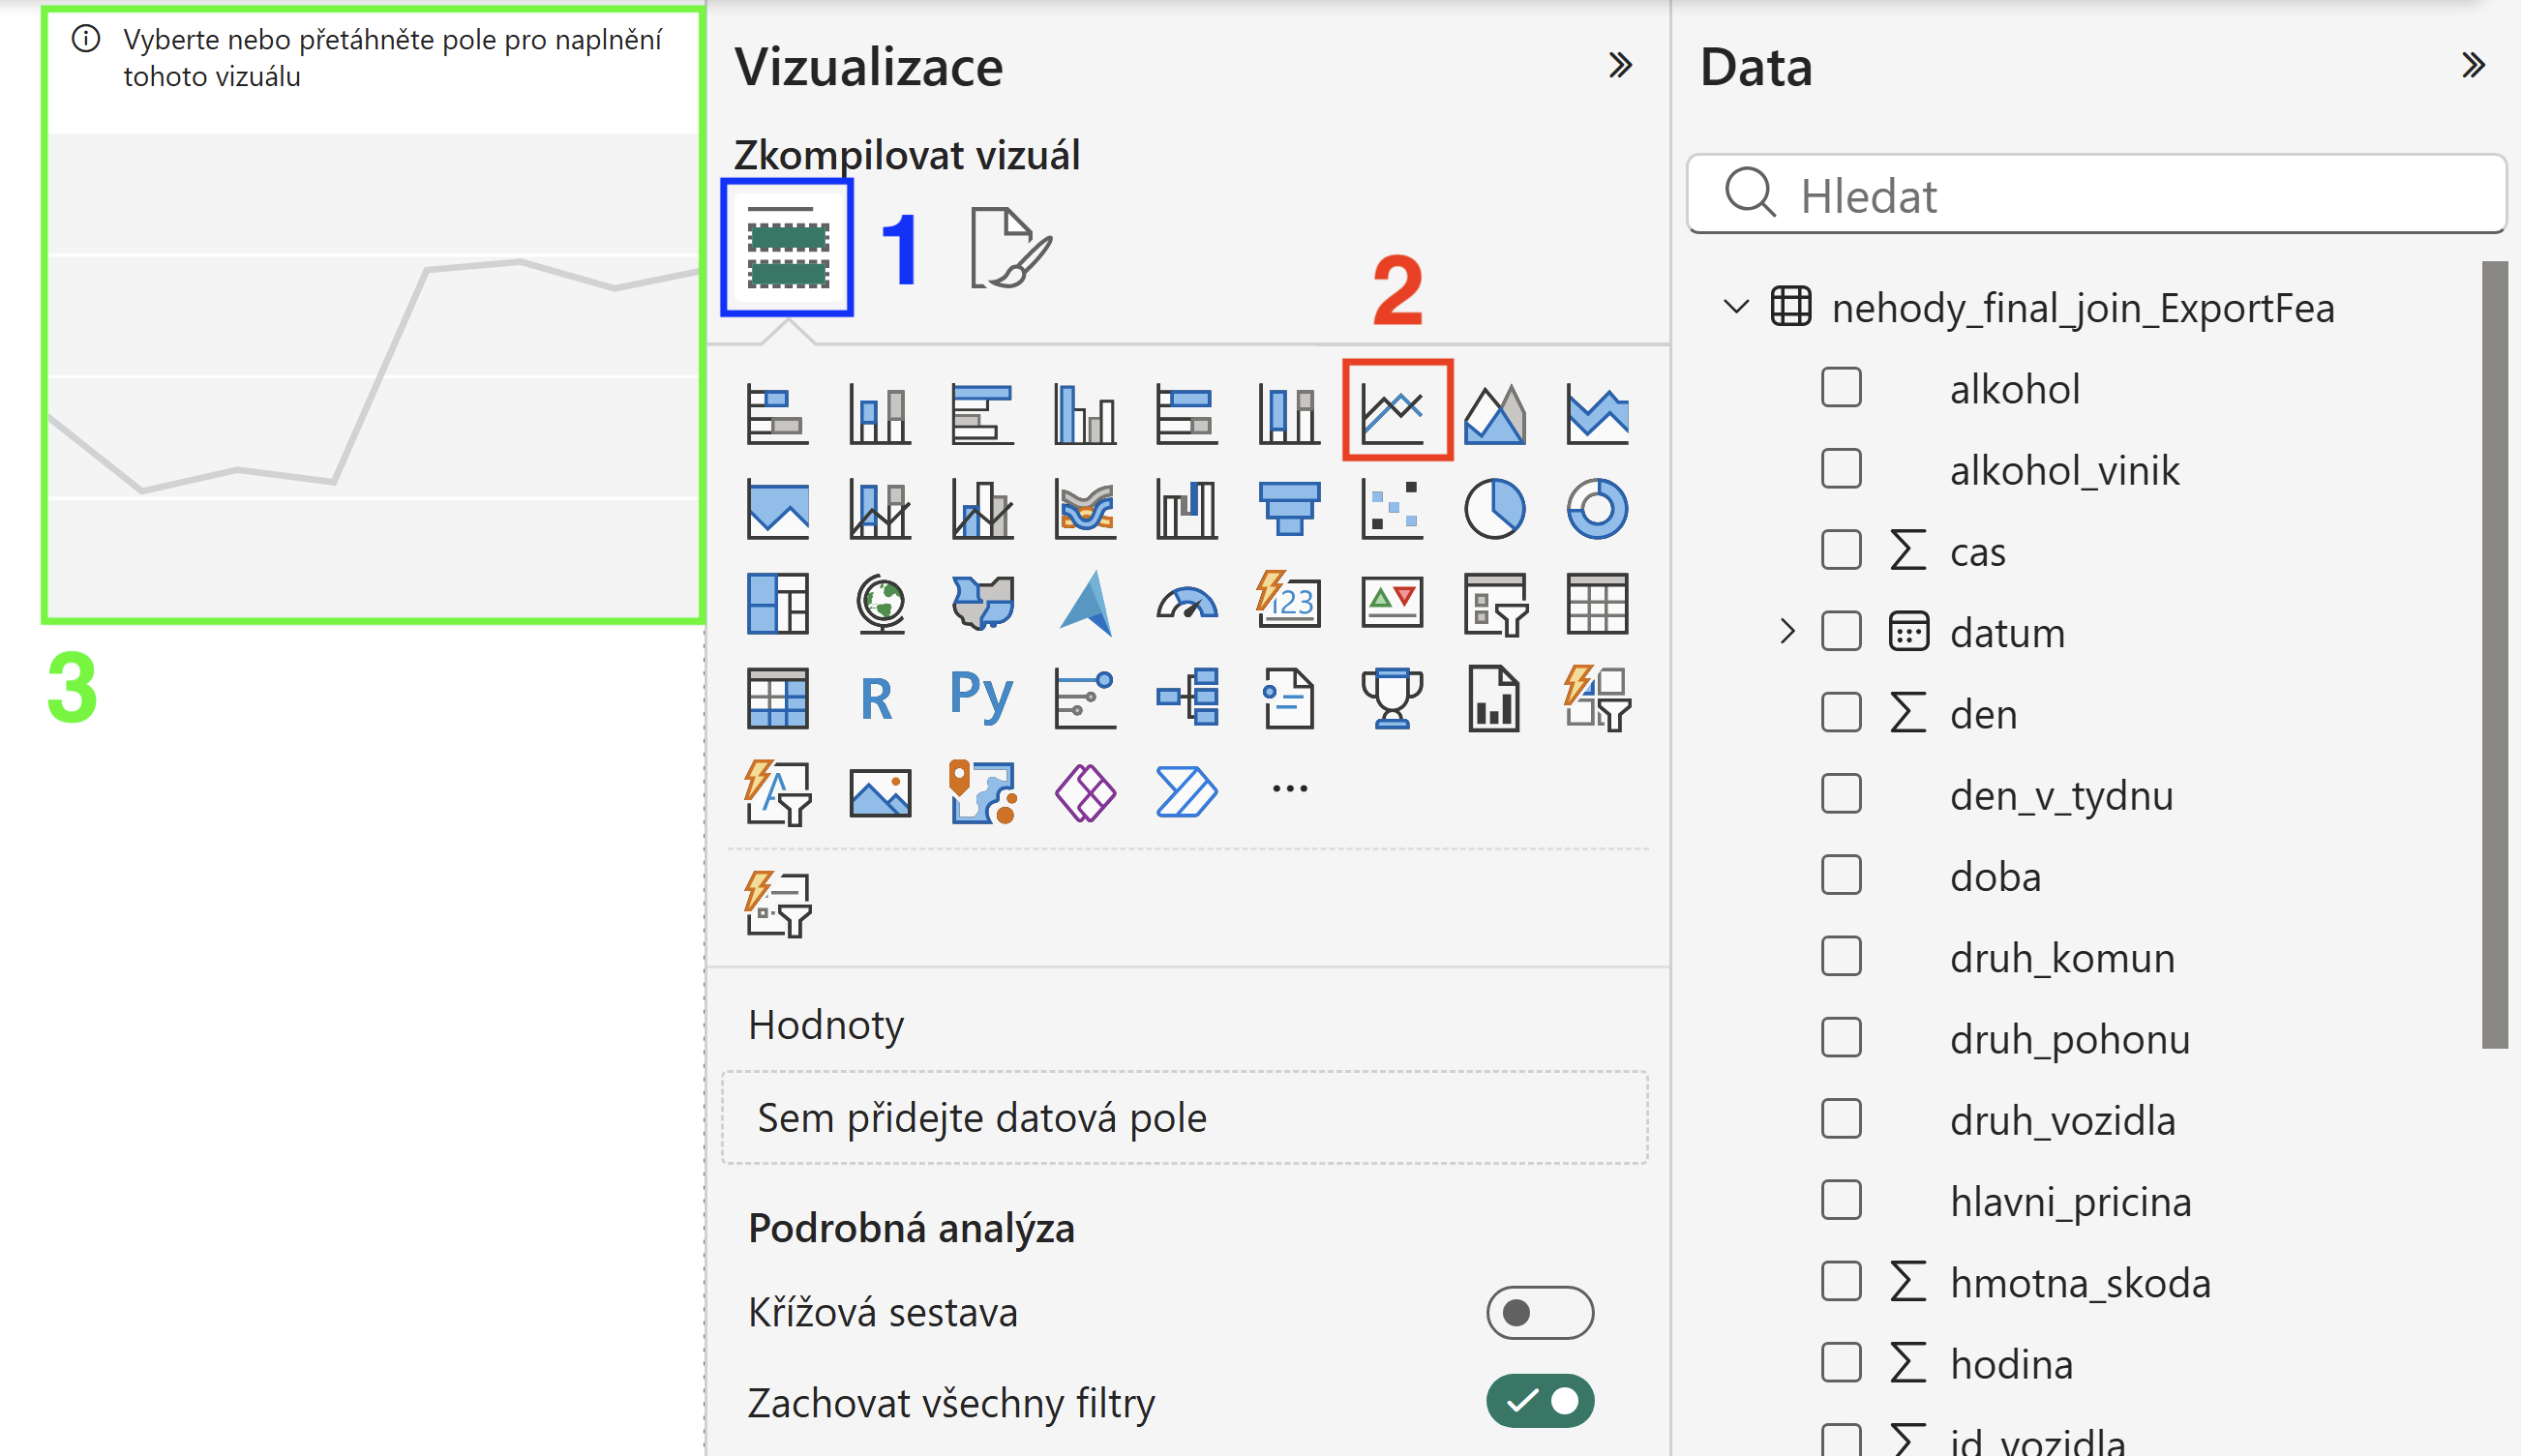Insert the gauge visual
Image resolution: width=2521 pixels, height=1456 pixels.
(x=1187, y=603)
